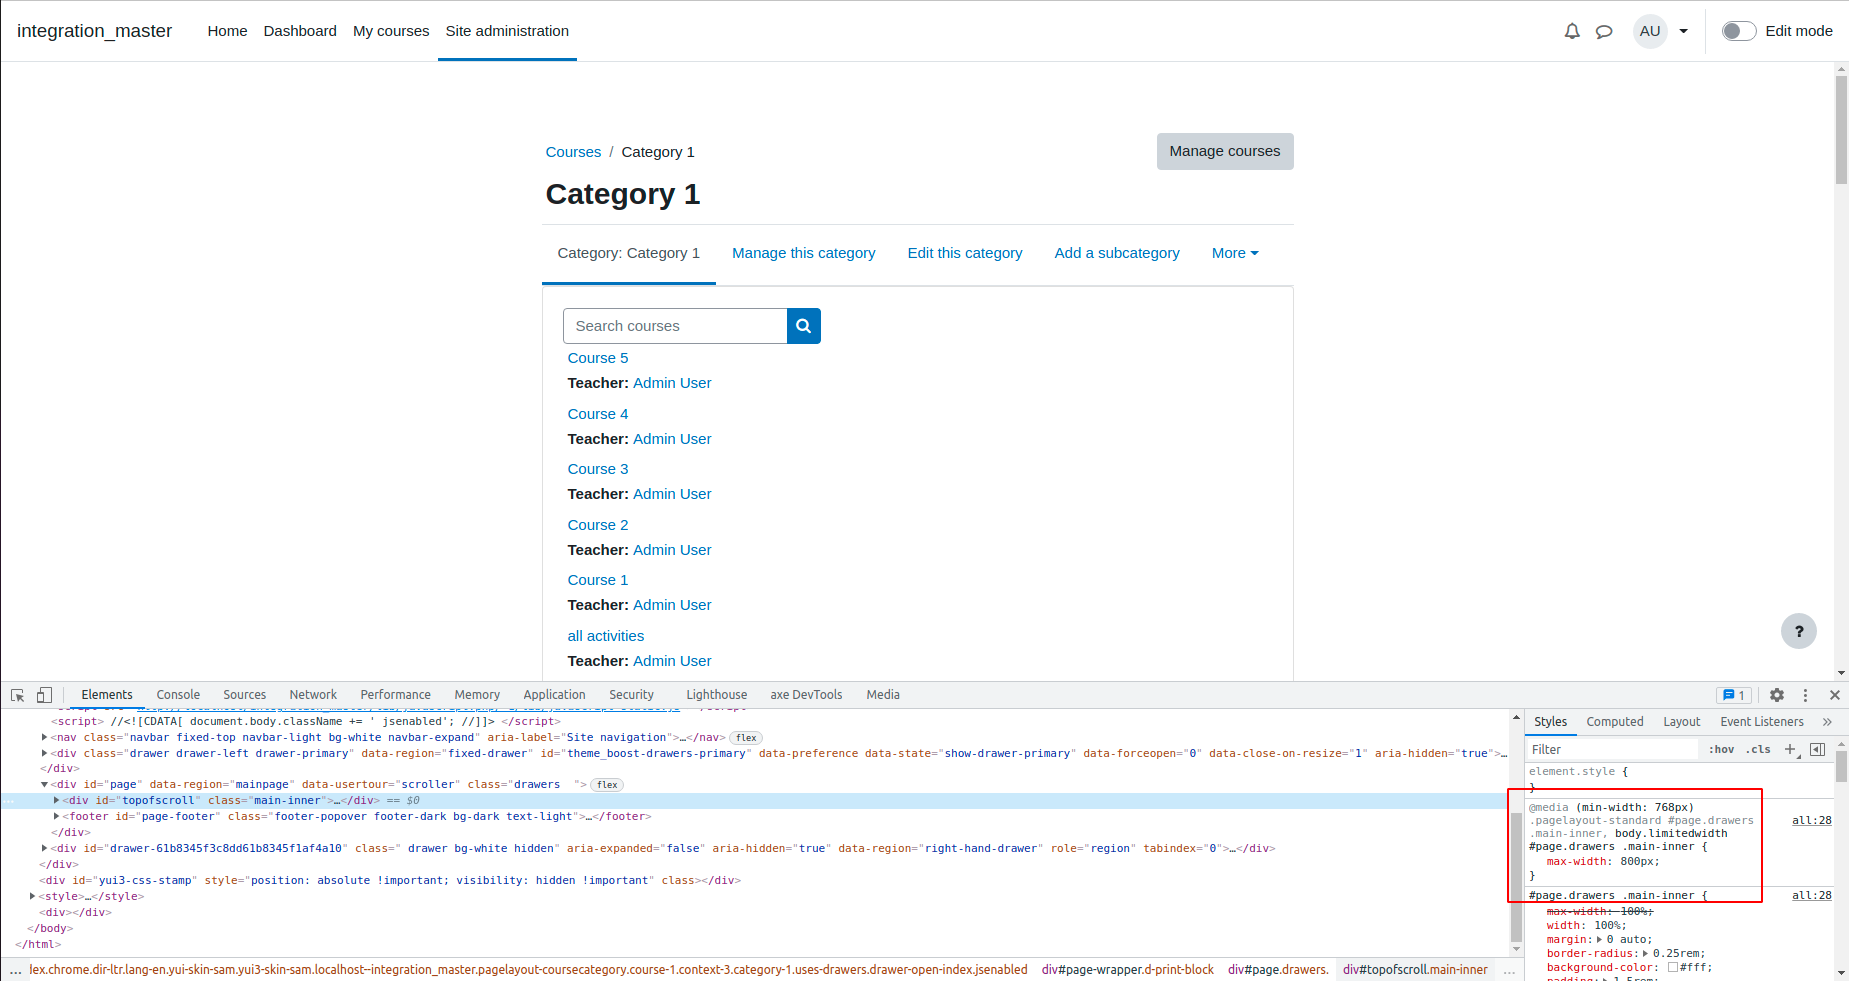Open Course 3 link
Screen dimensions: 1849x981
598,469
